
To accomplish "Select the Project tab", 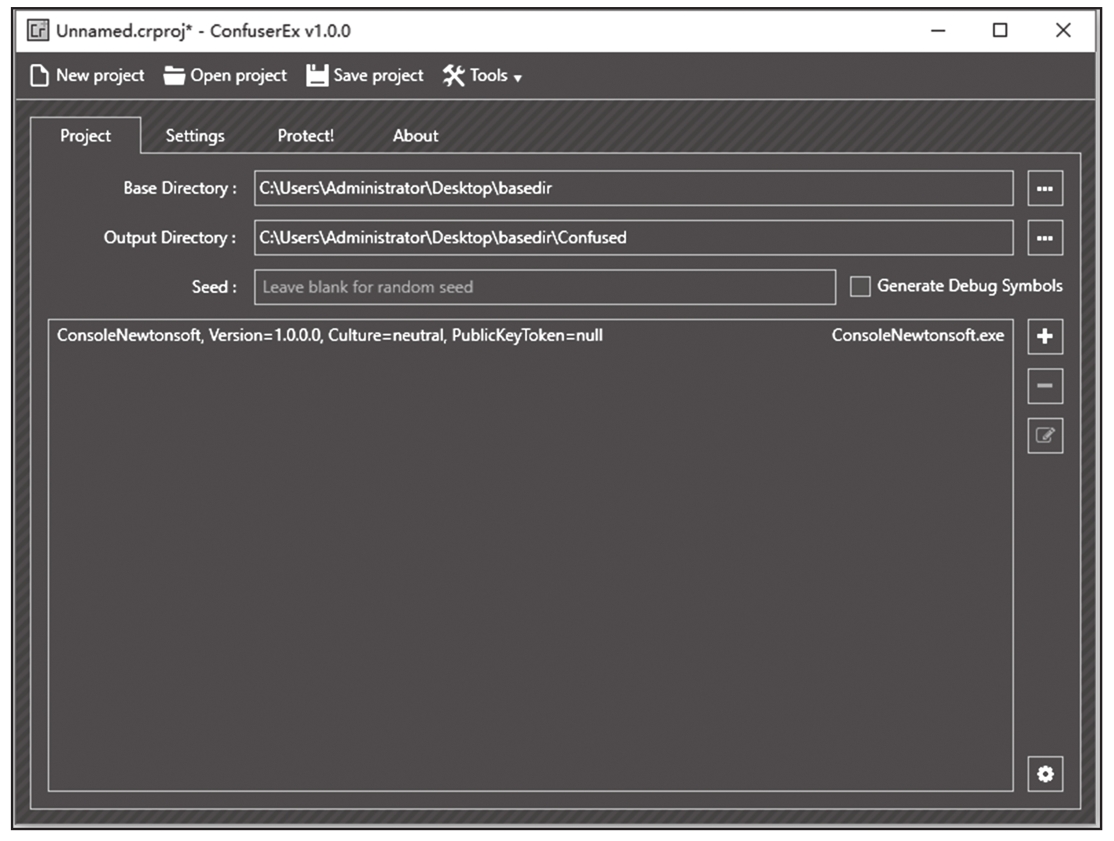I will pyautogui.click(x=86, y=136).
